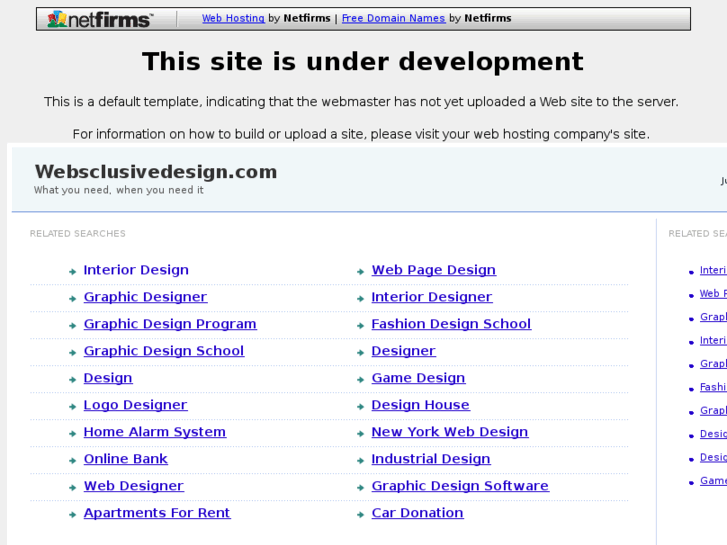Viewport: 727px width, 545px height.
Task: Open the Online Bank link
Action: click(125, 459)
